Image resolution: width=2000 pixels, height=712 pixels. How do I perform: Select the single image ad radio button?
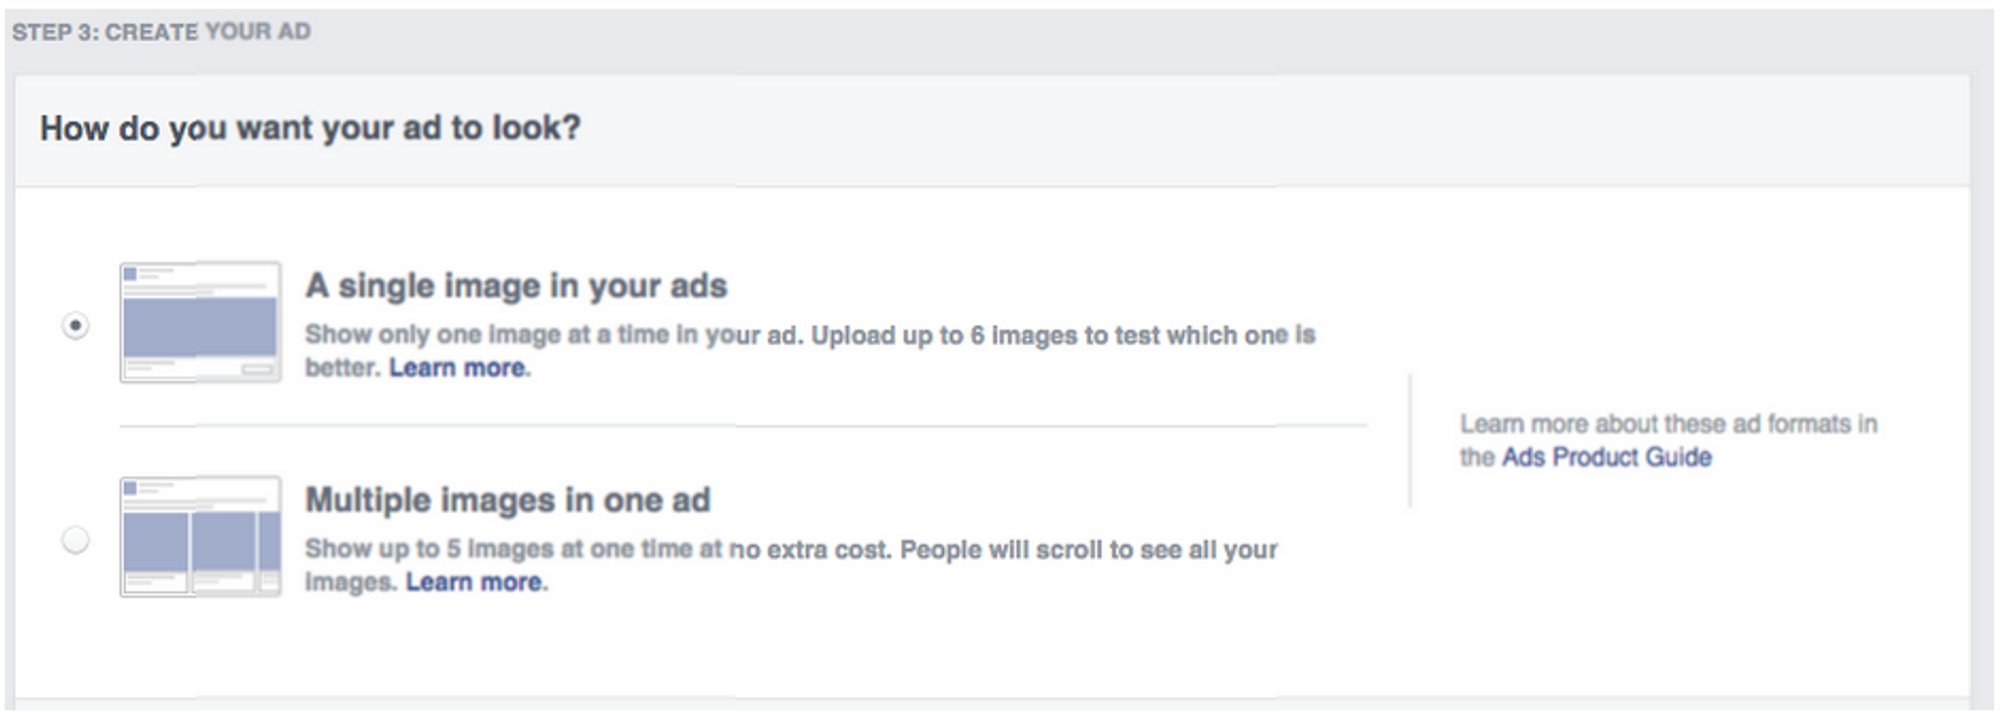pos(75,326)
